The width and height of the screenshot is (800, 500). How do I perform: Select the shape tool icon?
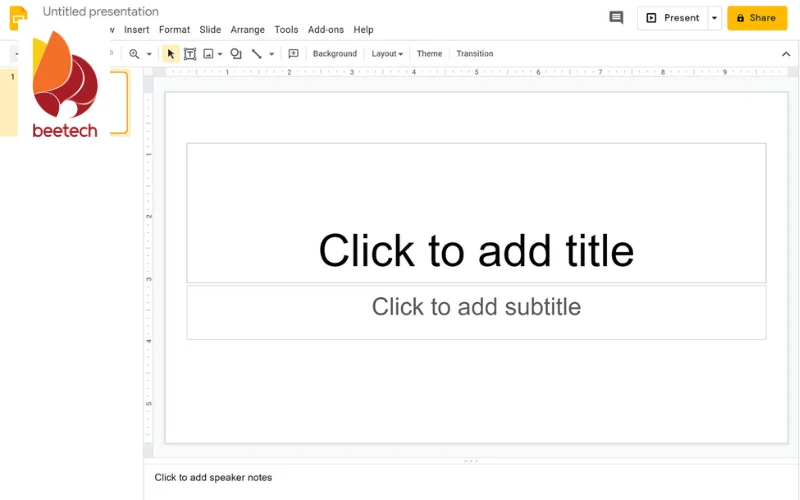click(x=236, y=54)
